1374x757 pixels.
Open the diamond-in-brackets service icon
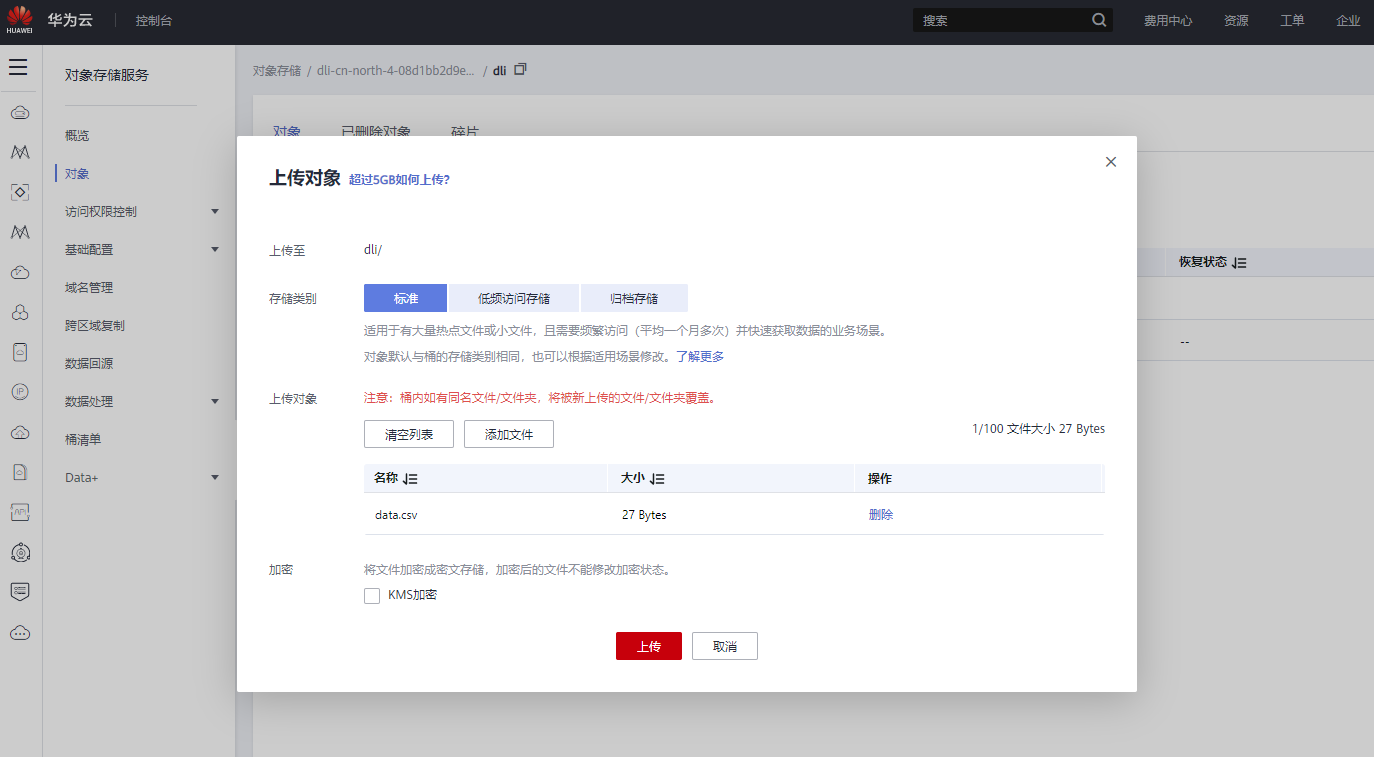pyautogui.click(x=20, y=192)
